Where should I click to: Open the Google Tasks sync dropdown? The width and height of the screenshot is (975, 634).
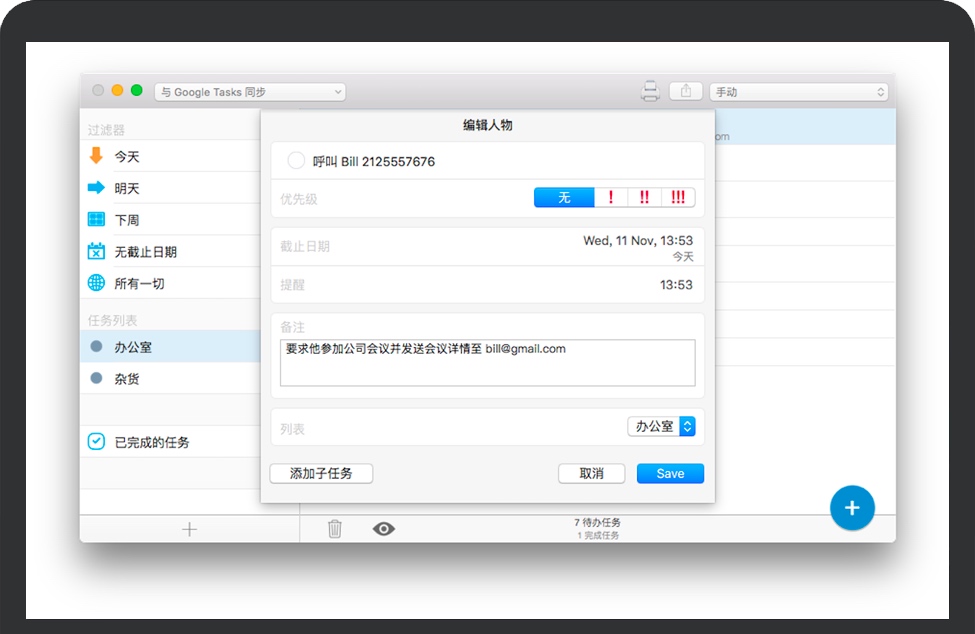pos(250,92)
